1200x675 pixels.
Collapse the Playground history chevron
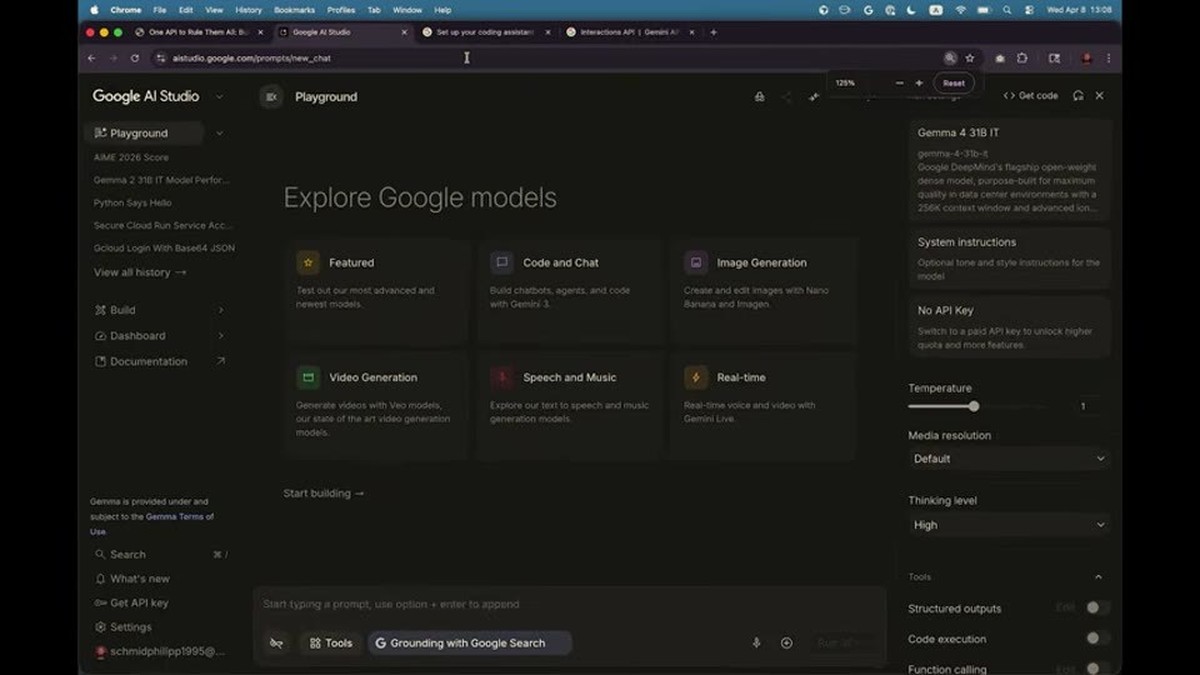220,133
